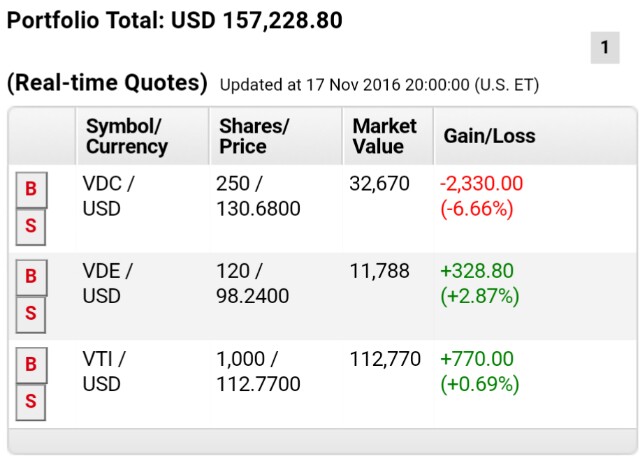Click the Sell button for VDE

click(x=31, y=314)
